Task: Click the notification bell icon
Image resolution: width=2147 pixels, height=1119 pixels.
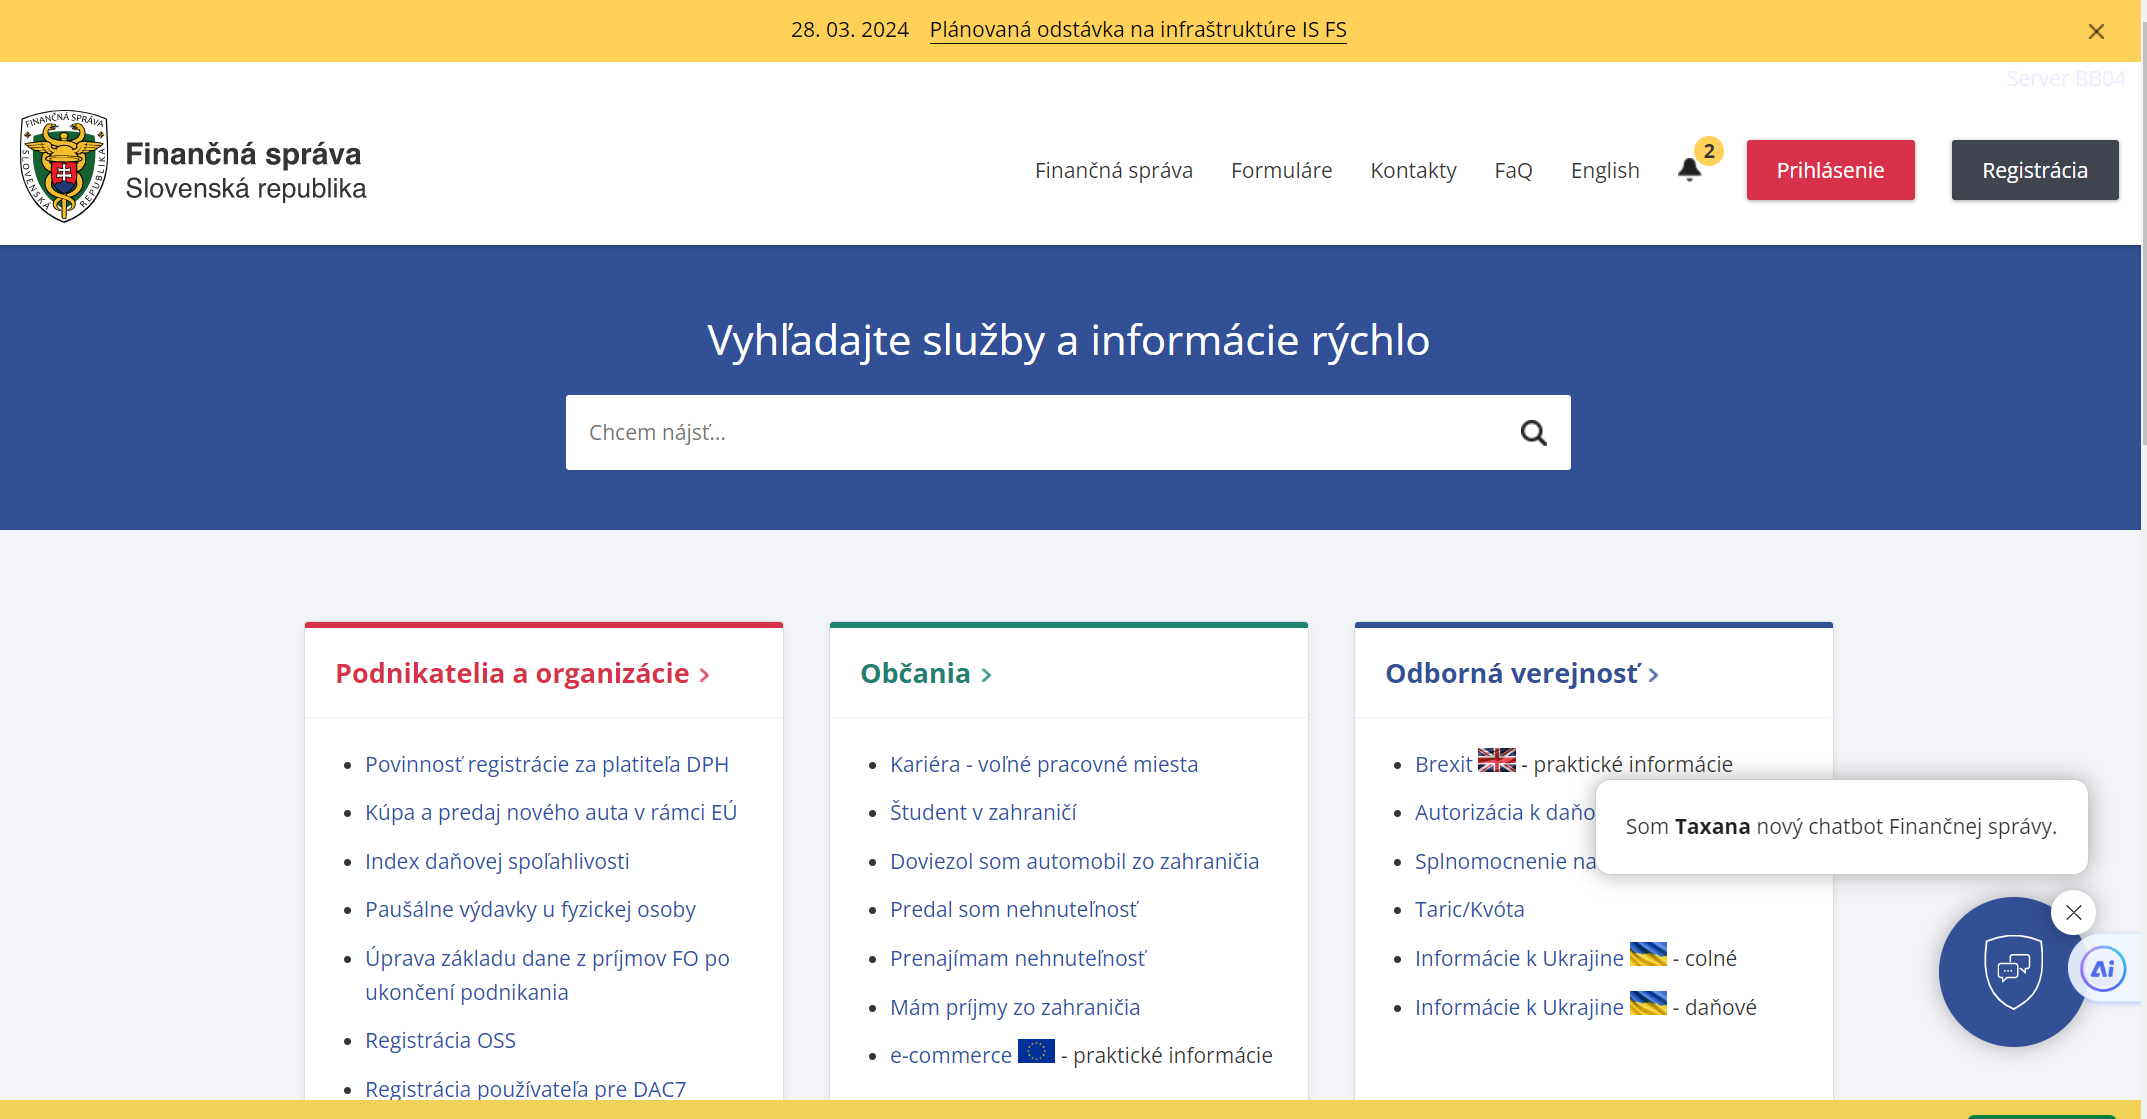Action: tap(1689, 170)
